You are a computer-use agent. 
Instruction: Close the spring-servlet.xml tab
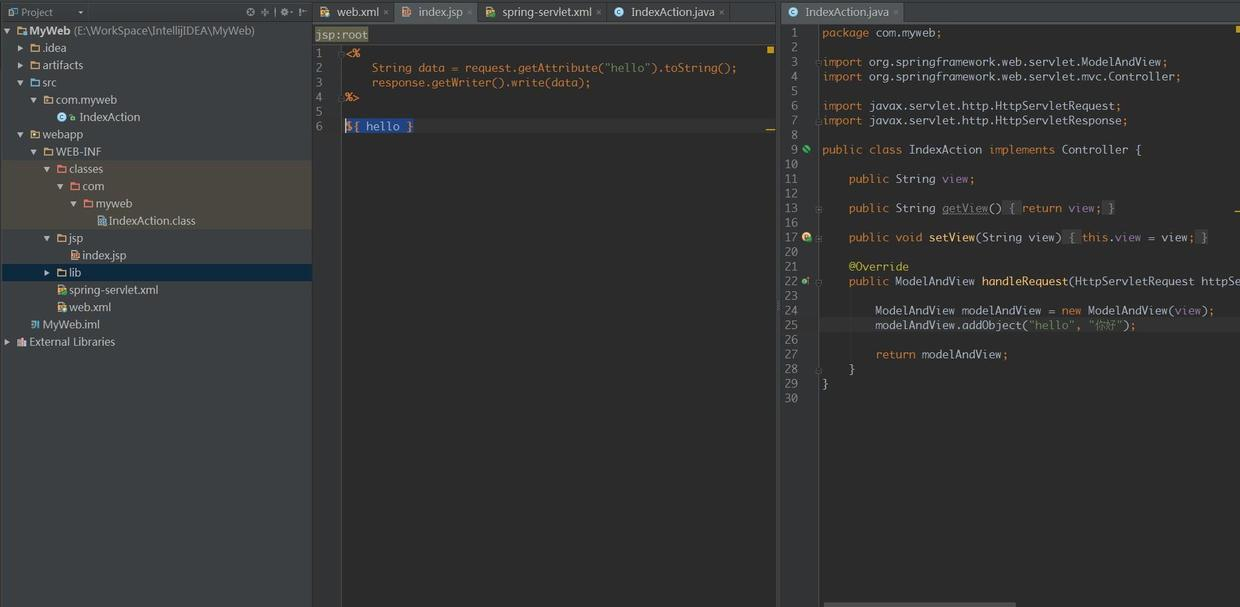point(599,13)
